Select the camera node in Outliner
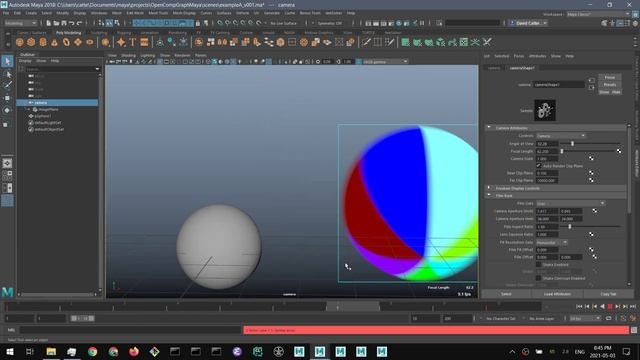The image size is (640, 360). click(57, 102)
